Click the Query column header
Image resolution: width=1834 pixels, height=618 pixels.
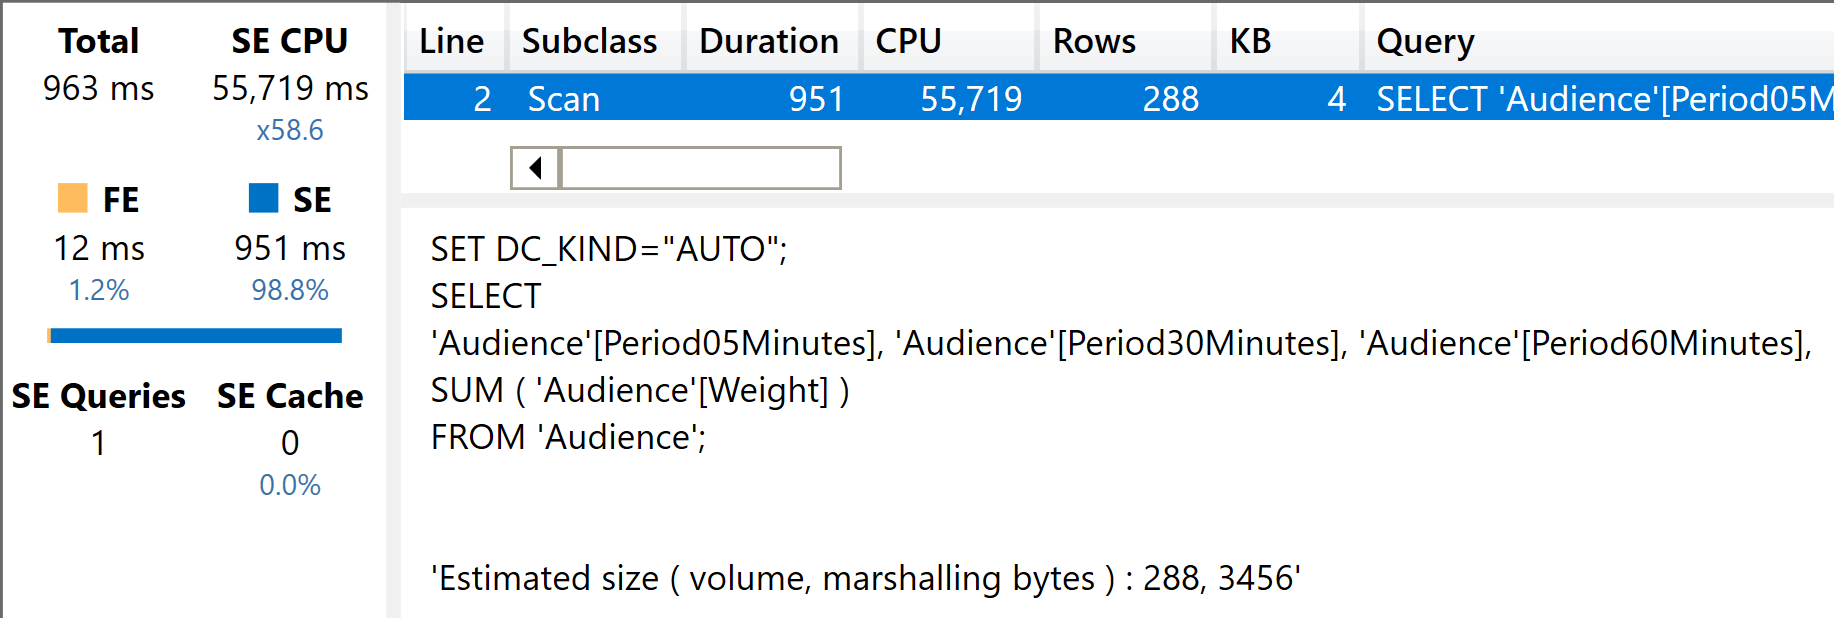(1425, 42)
